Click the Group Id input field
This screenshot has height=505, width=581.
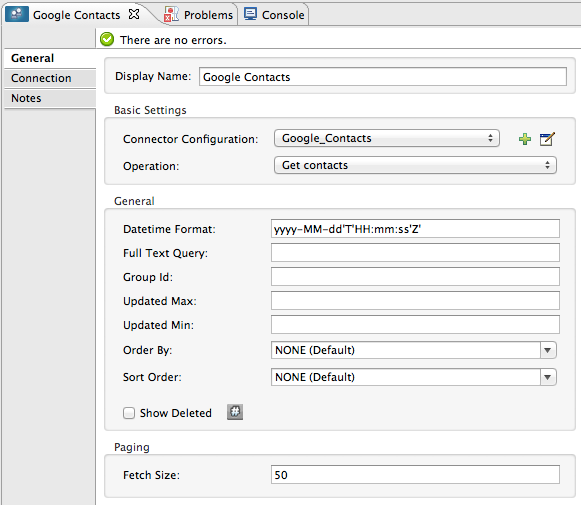pos(415,277)
